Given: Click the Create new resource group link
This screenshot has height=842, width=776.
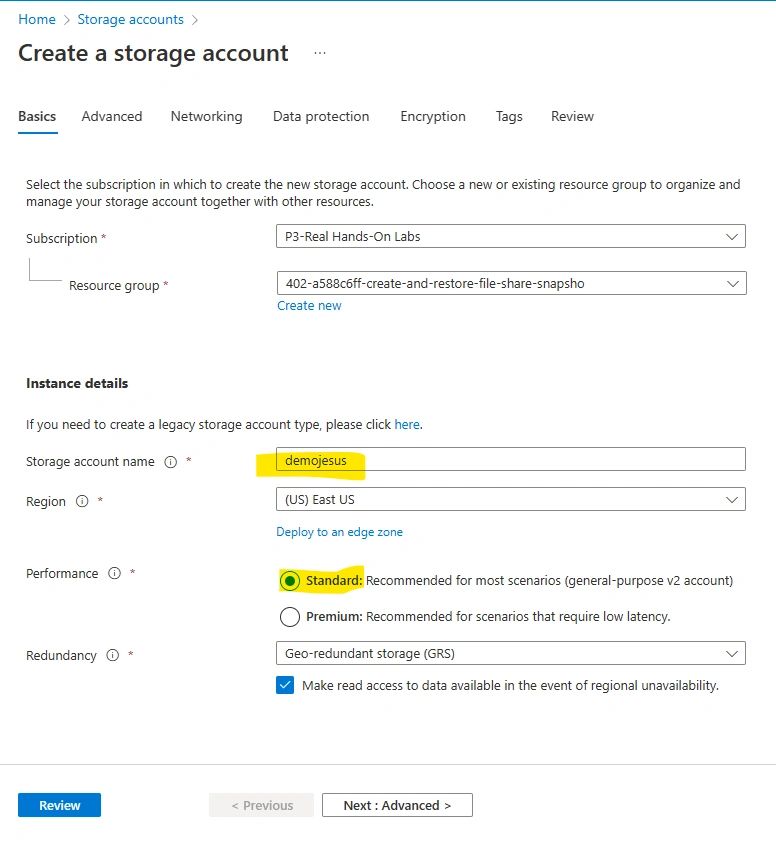Looking at the screenshot, I should [x=309, y=306].
